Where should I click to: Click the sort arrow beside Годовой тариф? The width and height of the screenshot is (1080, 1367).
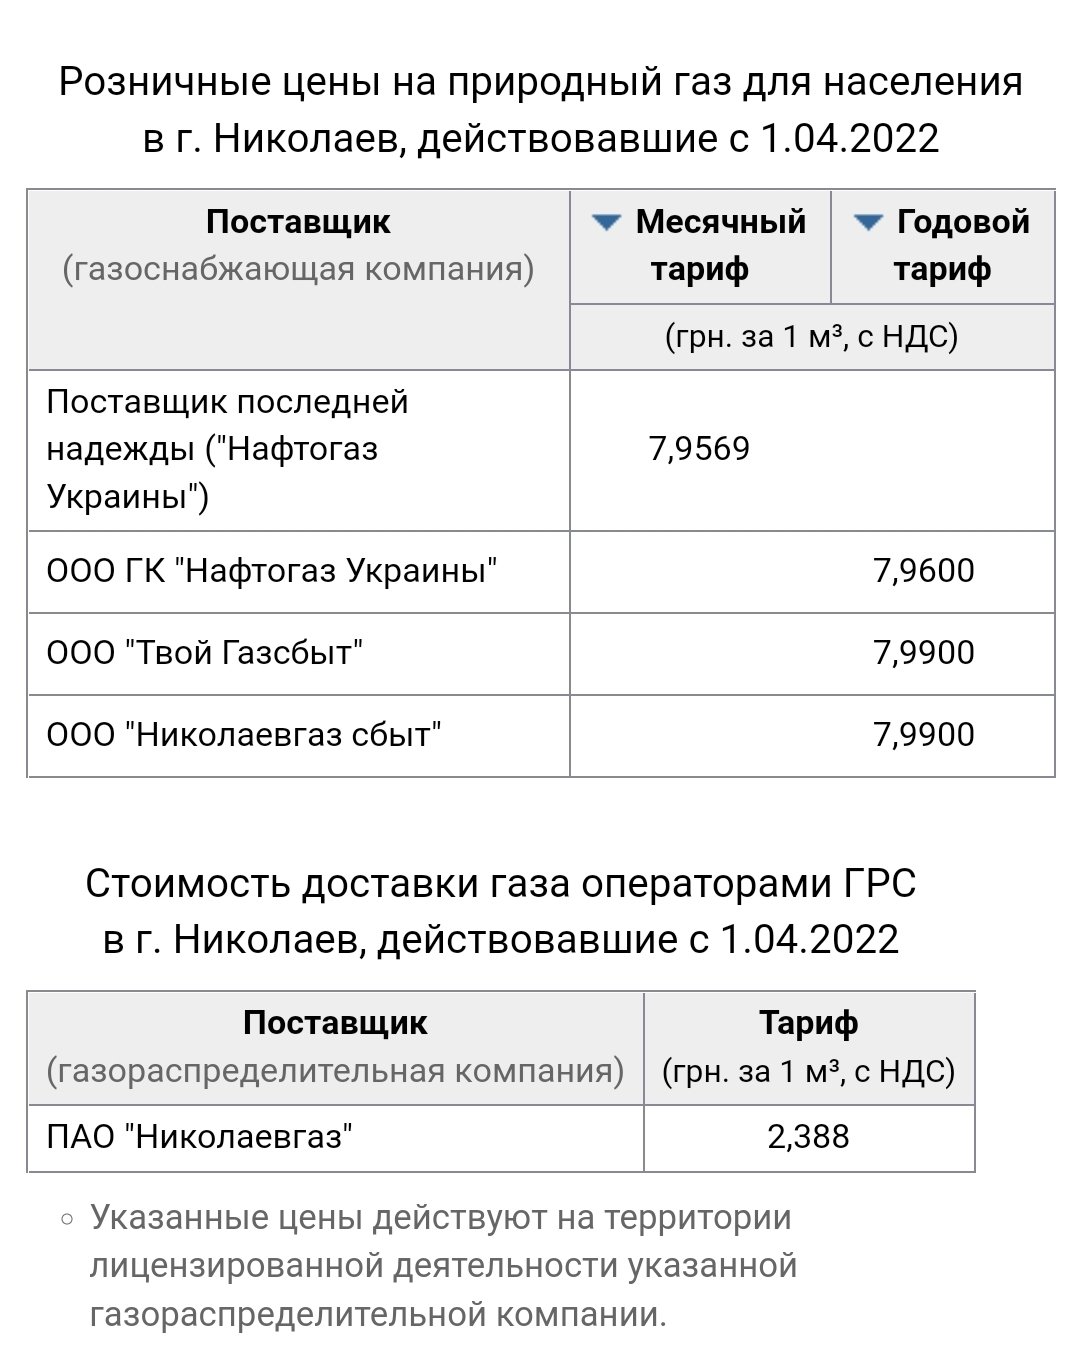click(x=868, y=222)
